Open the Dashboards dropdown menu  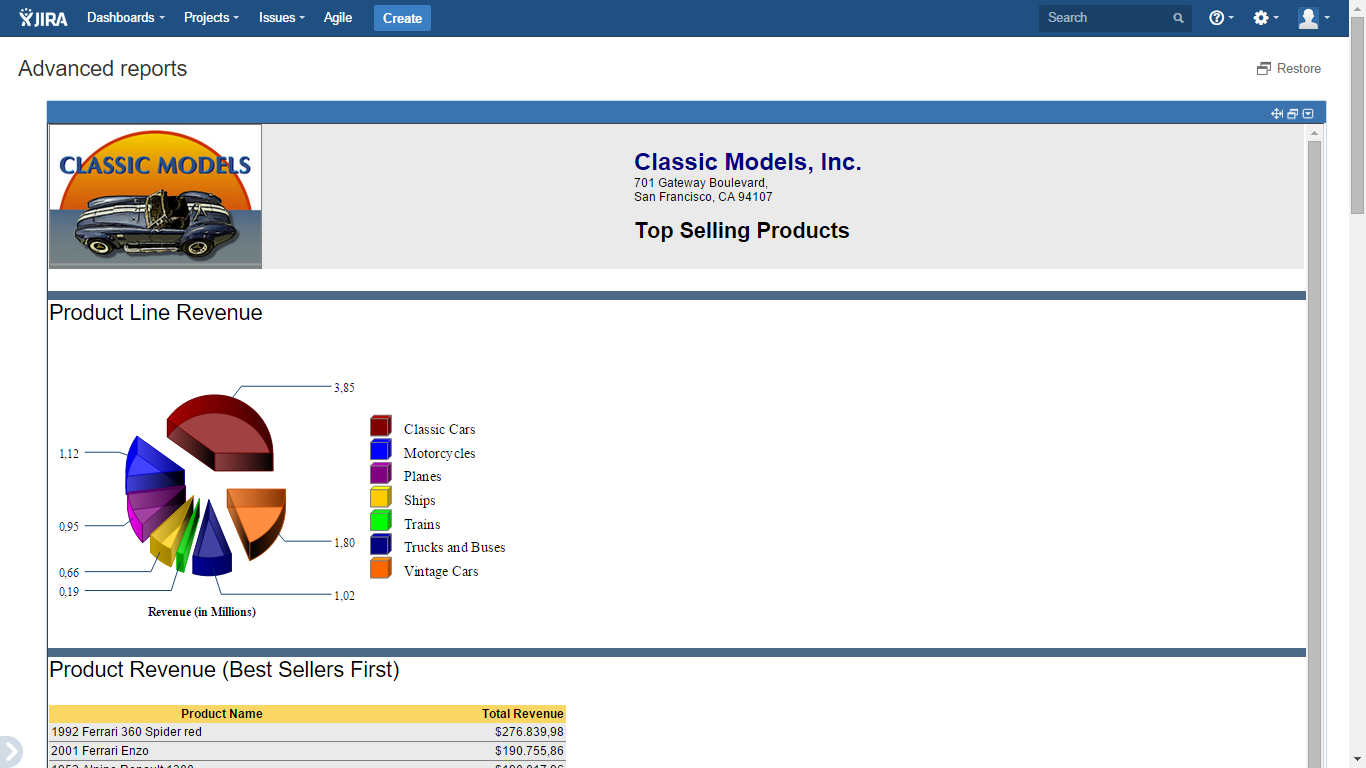click(126, 18)
